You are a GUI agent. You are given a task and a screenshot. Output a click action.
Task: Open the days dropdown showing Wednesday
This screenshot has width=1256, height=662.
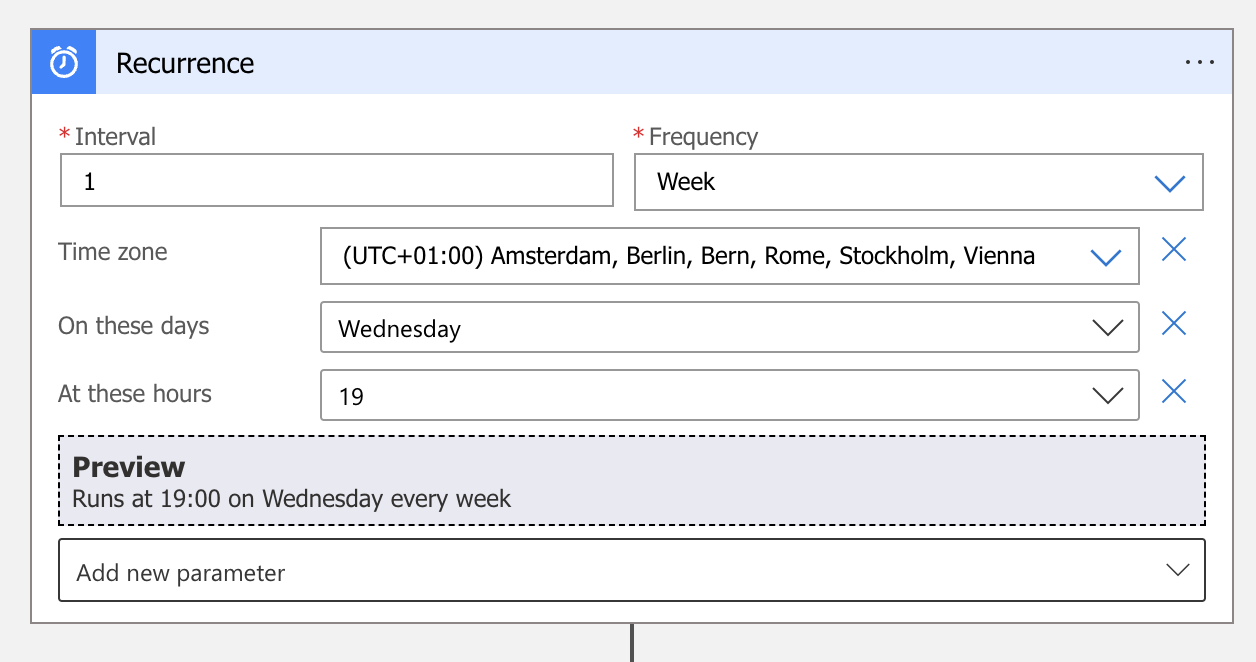[x=700, y=328]
